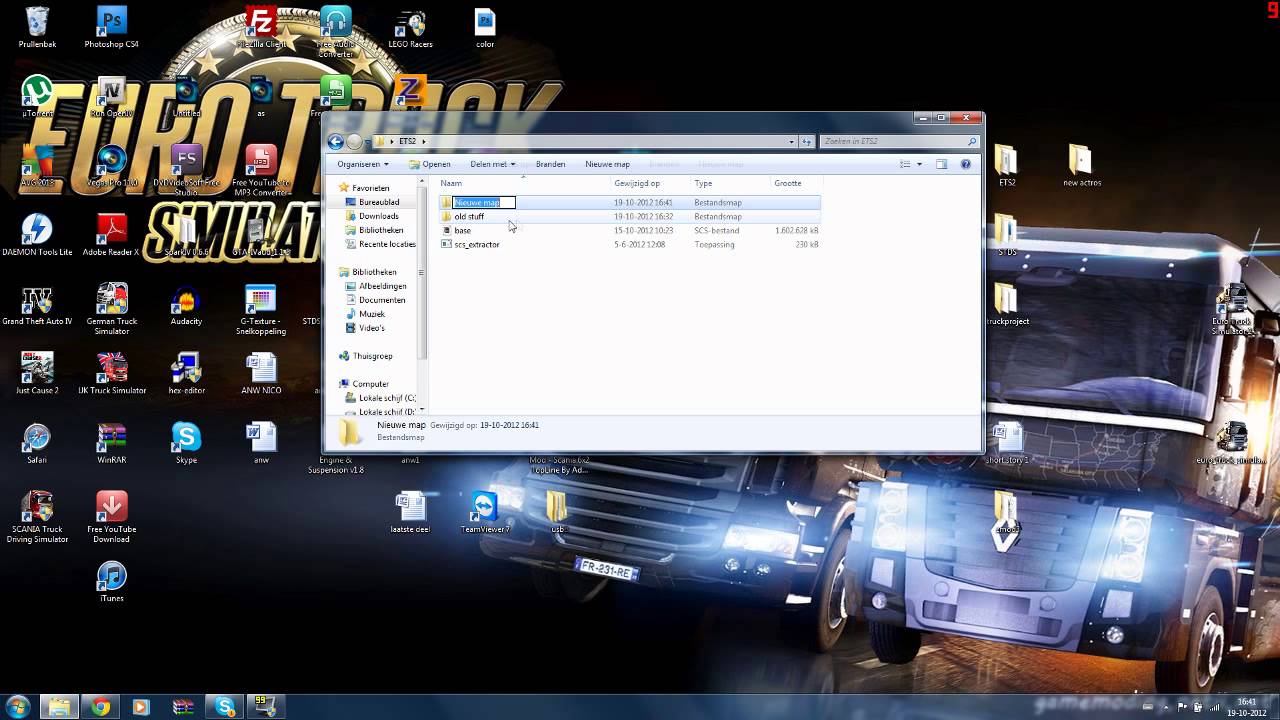Switch to Google Chrome on the taskbar
This screenshot has width=1280, height=720.
point(100,707)
